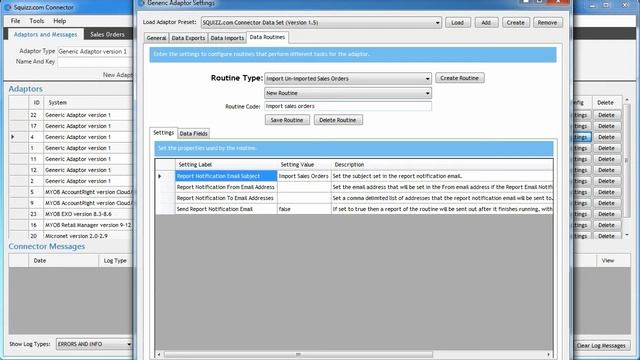Screen dimensions: 640x360
Task: Expand the Load Adaptor Preset dropdown
Action: point(437,22)
